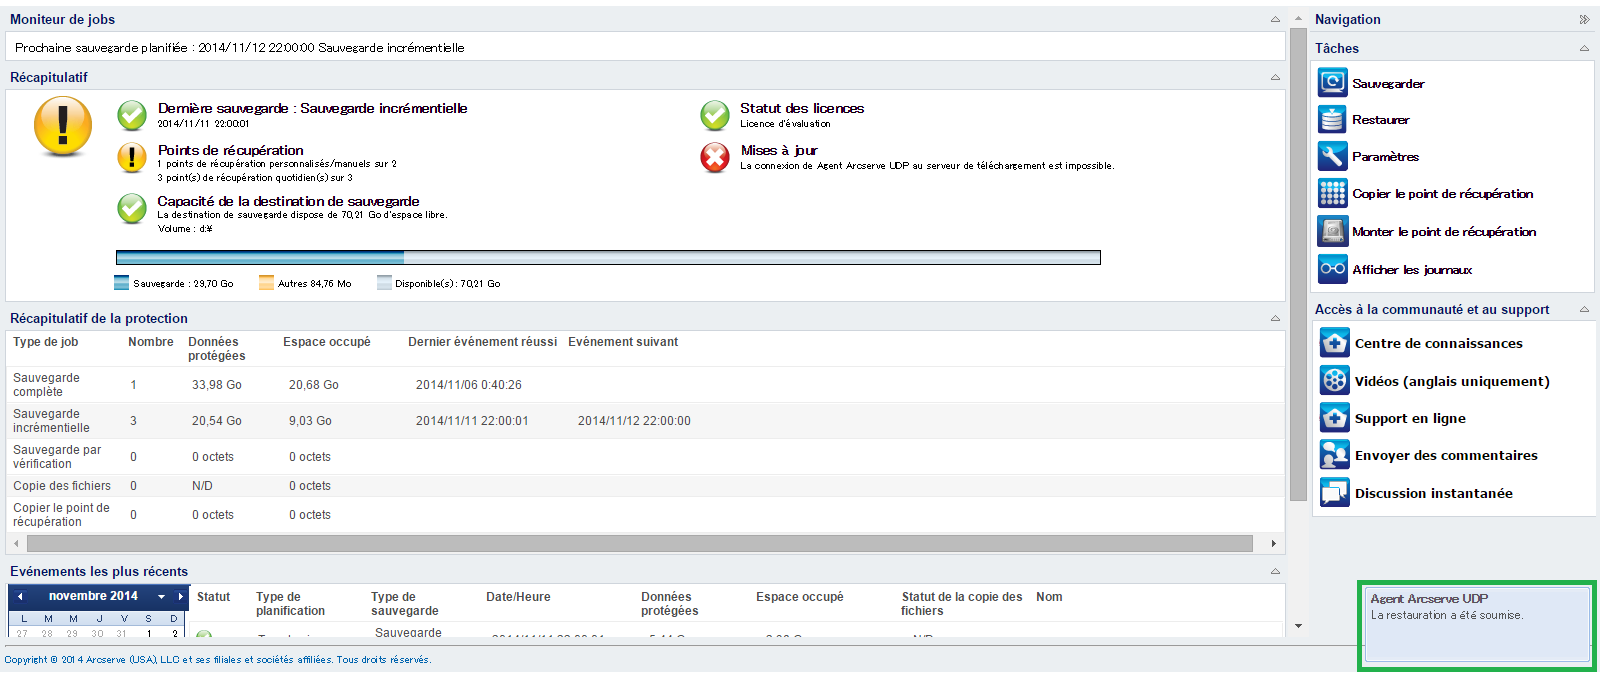1605x677 pixels.
Task: Click the Autres 84,76 Mo legend swatch
Action: (x=266, y=283)
